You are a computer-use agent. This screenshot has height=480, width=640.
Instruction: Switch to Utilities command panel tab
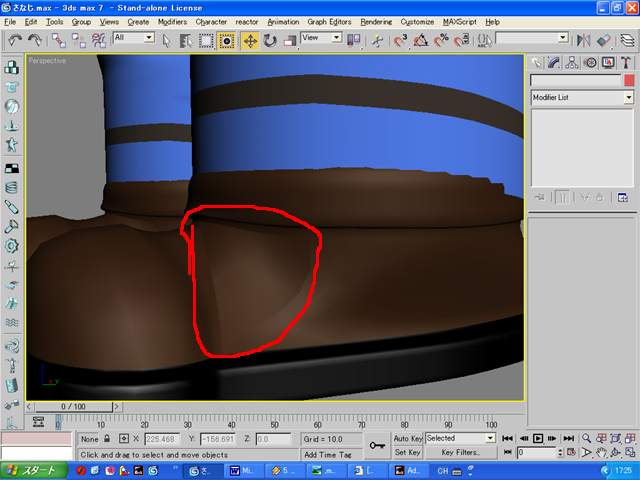[x=626, y=62]
